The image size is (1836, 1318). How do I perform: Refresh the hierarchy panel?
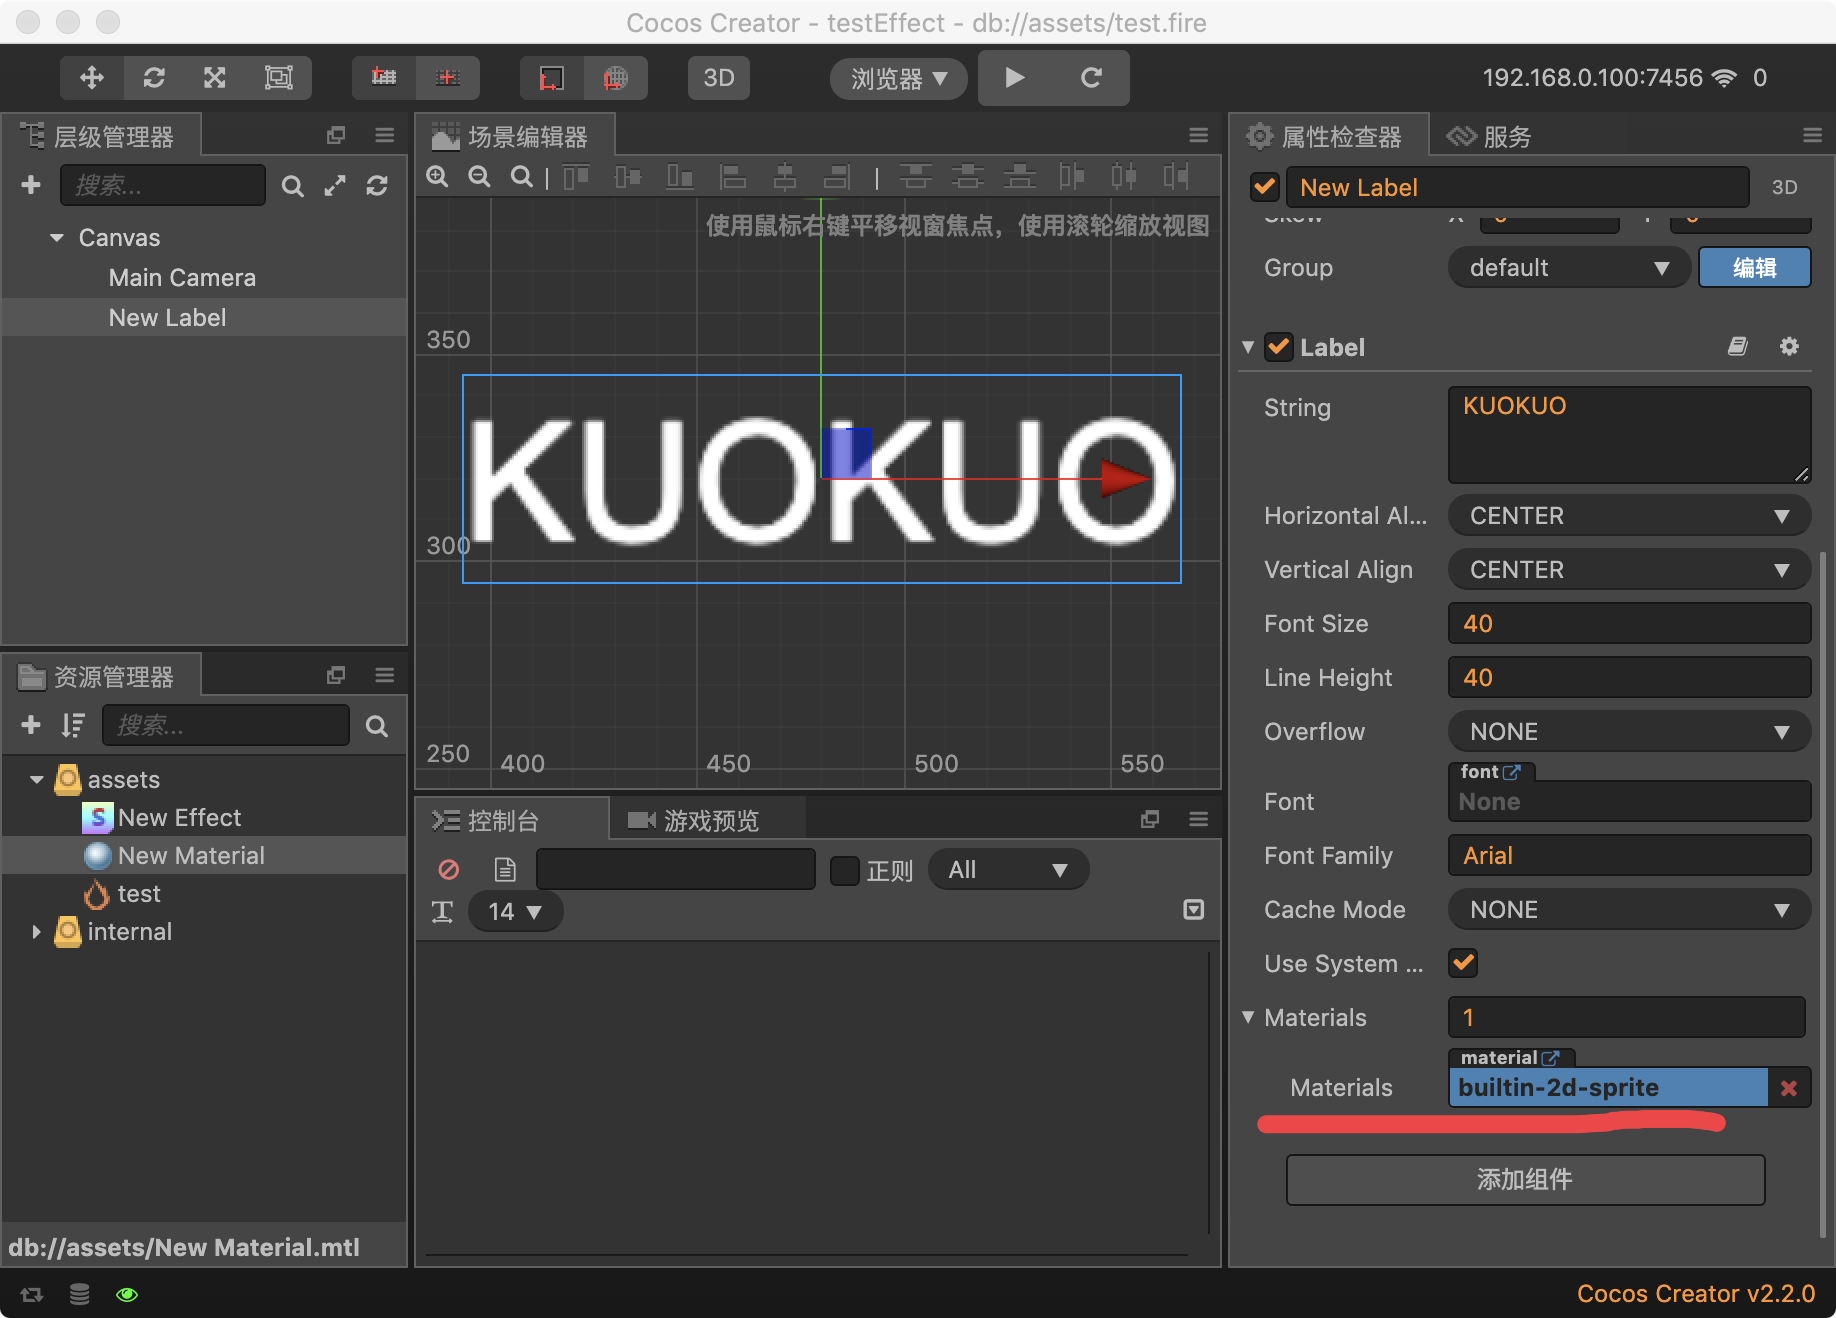pyautogui.click(x=377, y=186)
